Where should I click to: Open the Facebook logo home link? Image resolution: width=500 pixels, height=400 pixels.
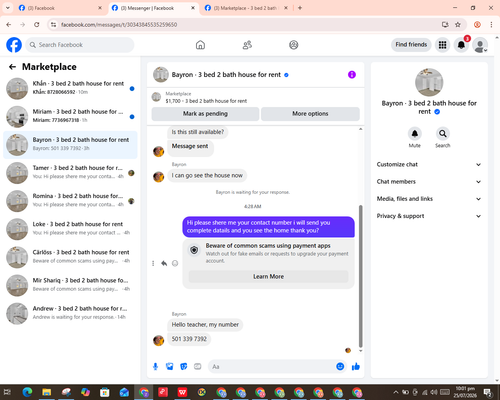coord(14,45)
